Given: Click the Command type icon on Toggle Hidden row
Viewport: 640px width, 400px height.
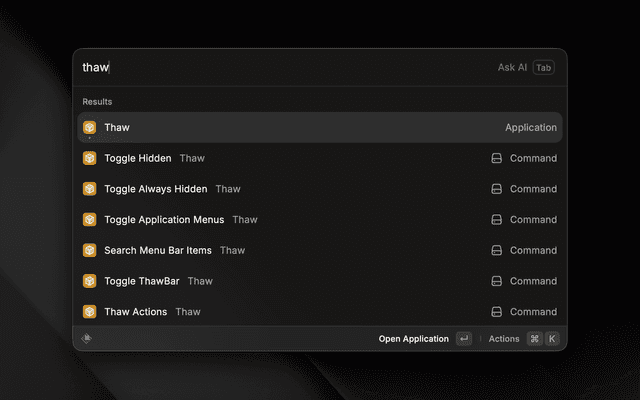Looking at the screenshot, I should [496, 158].
